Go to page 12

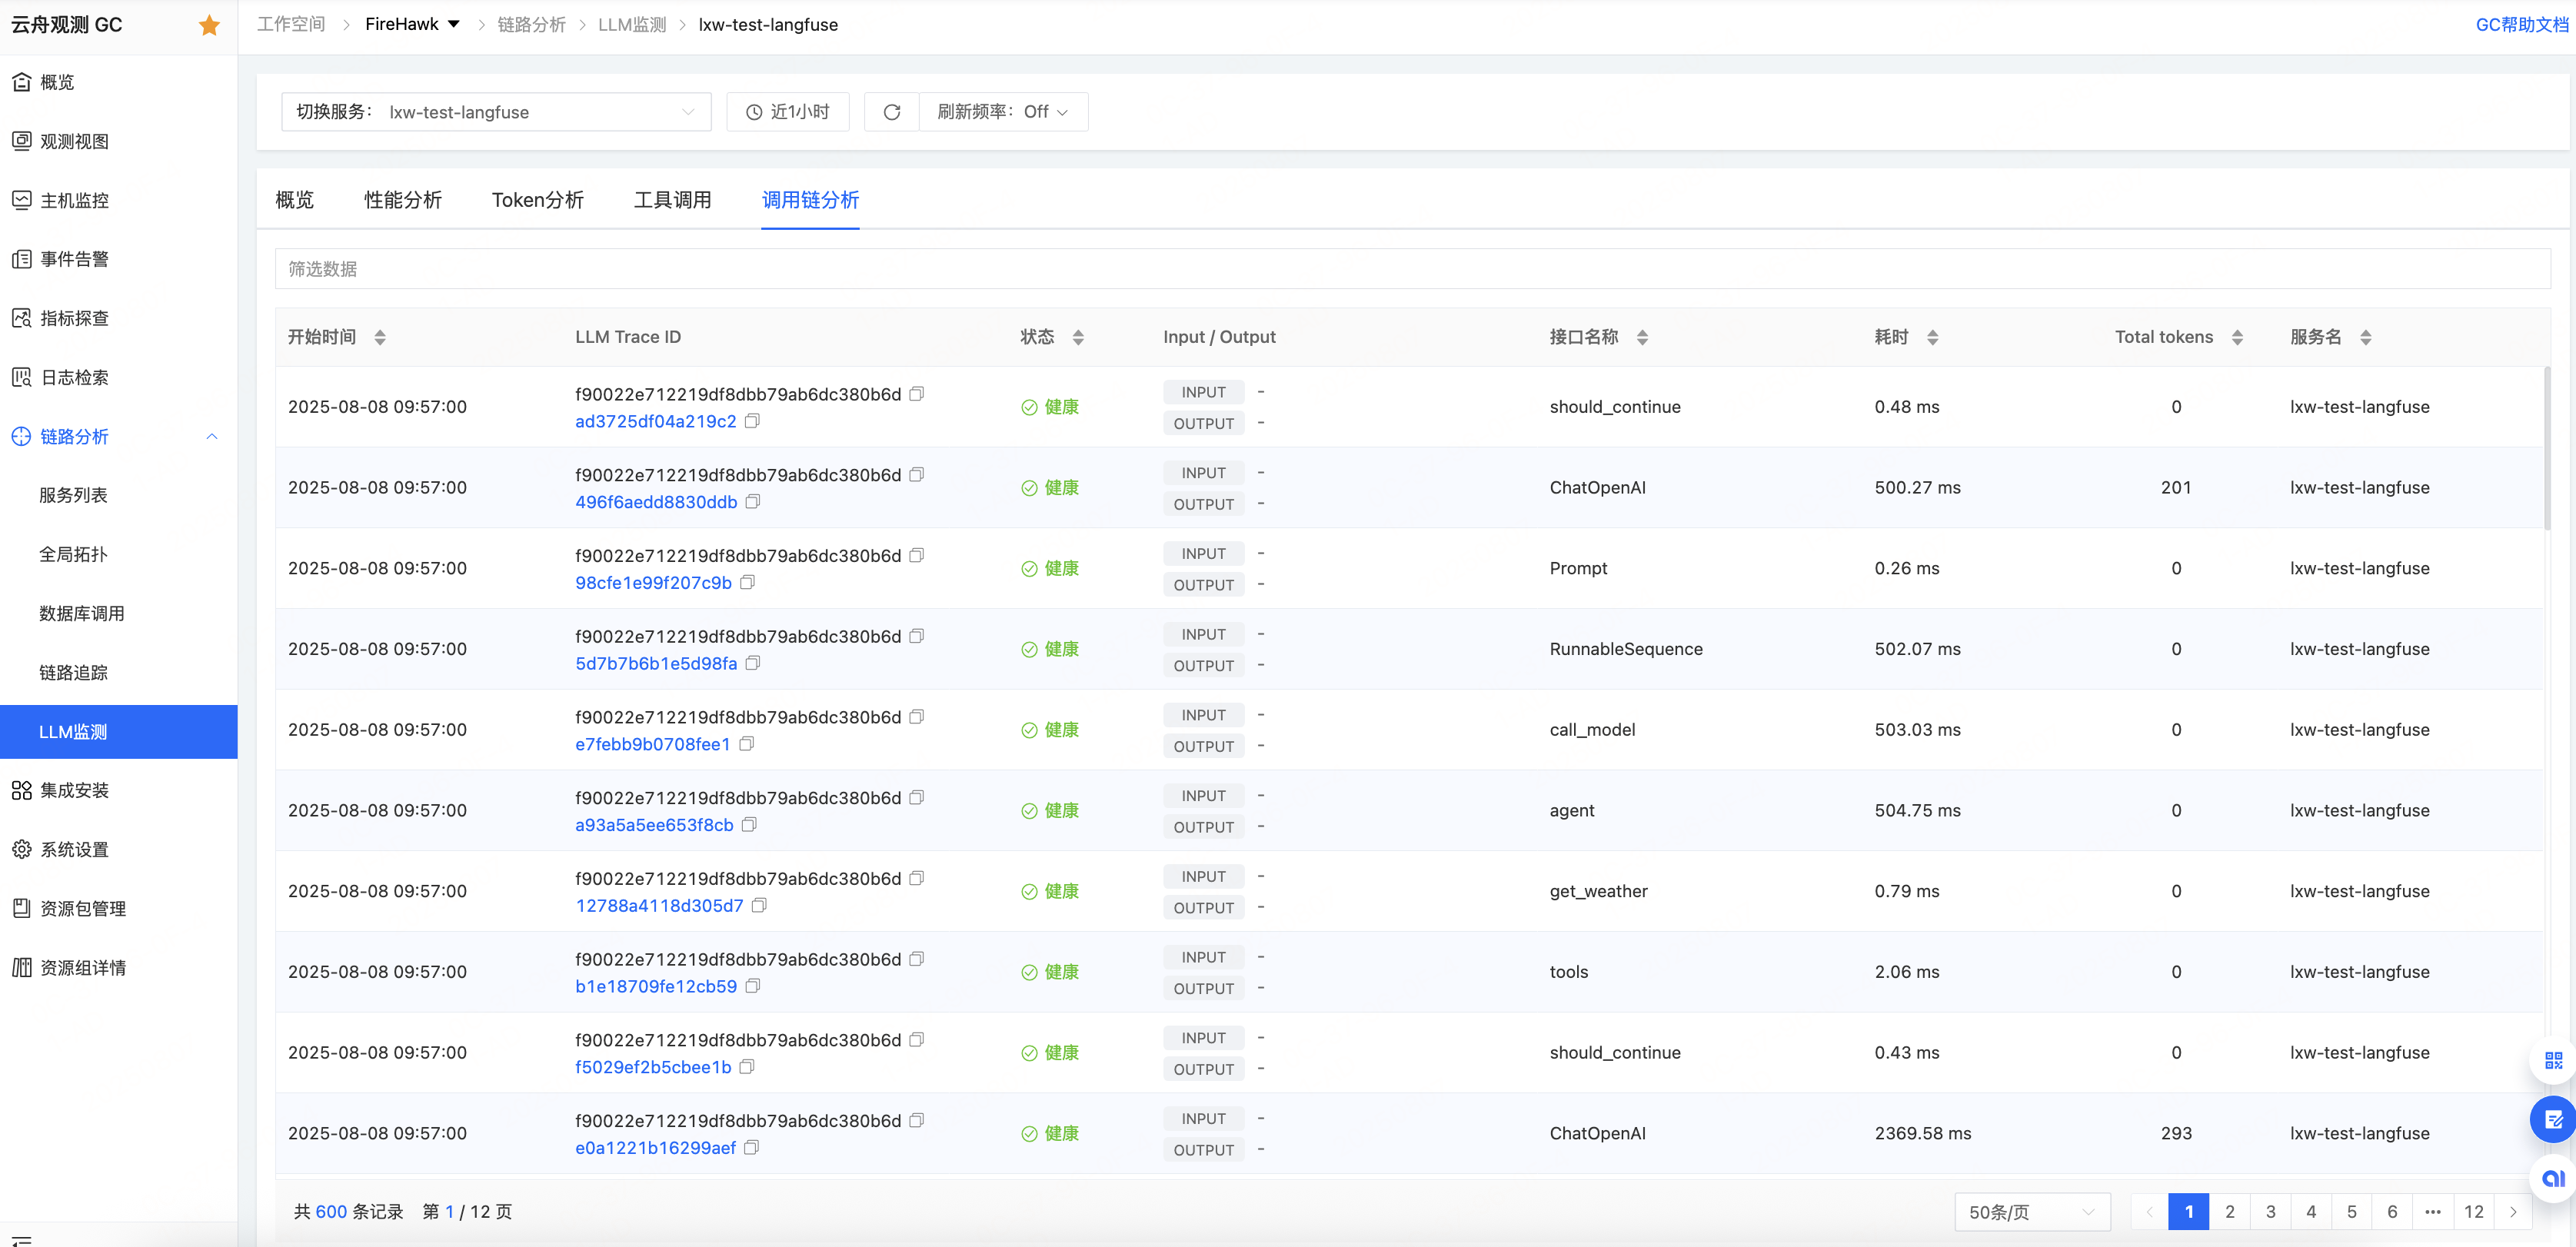(2473, 1212)
